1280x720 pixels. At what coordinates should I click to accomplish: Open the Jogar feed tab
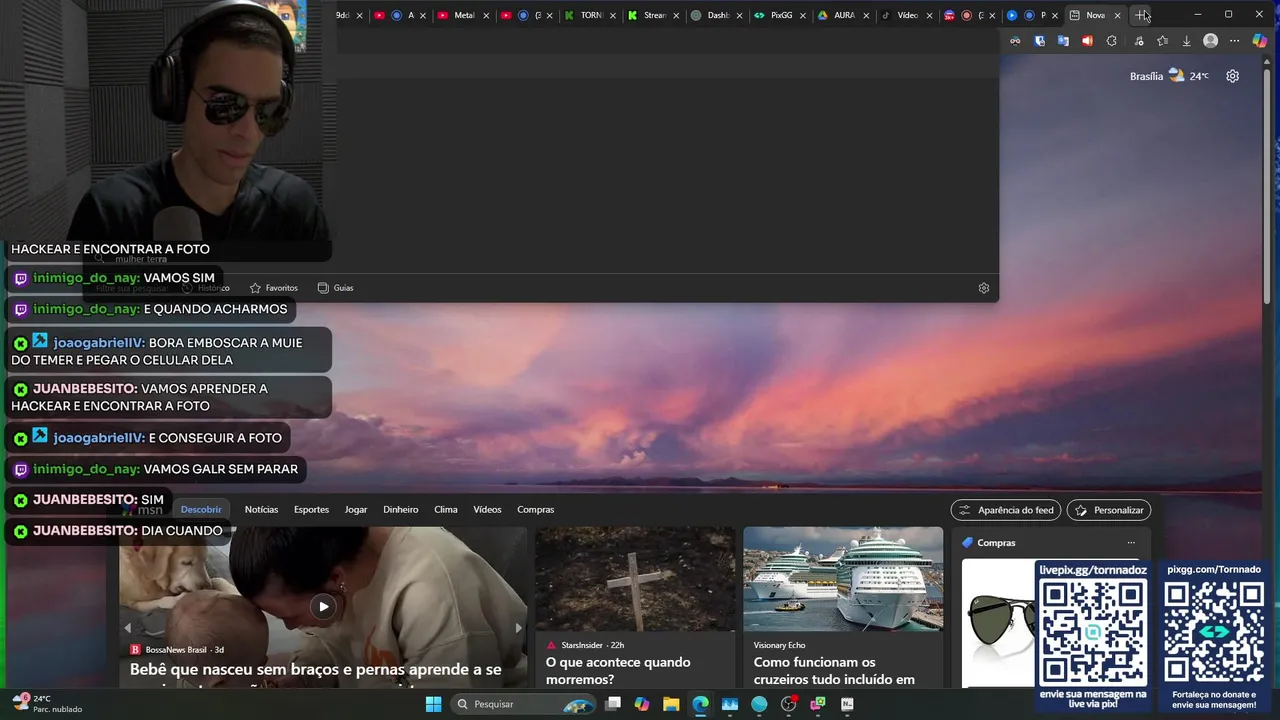click(x=356, y=509)
